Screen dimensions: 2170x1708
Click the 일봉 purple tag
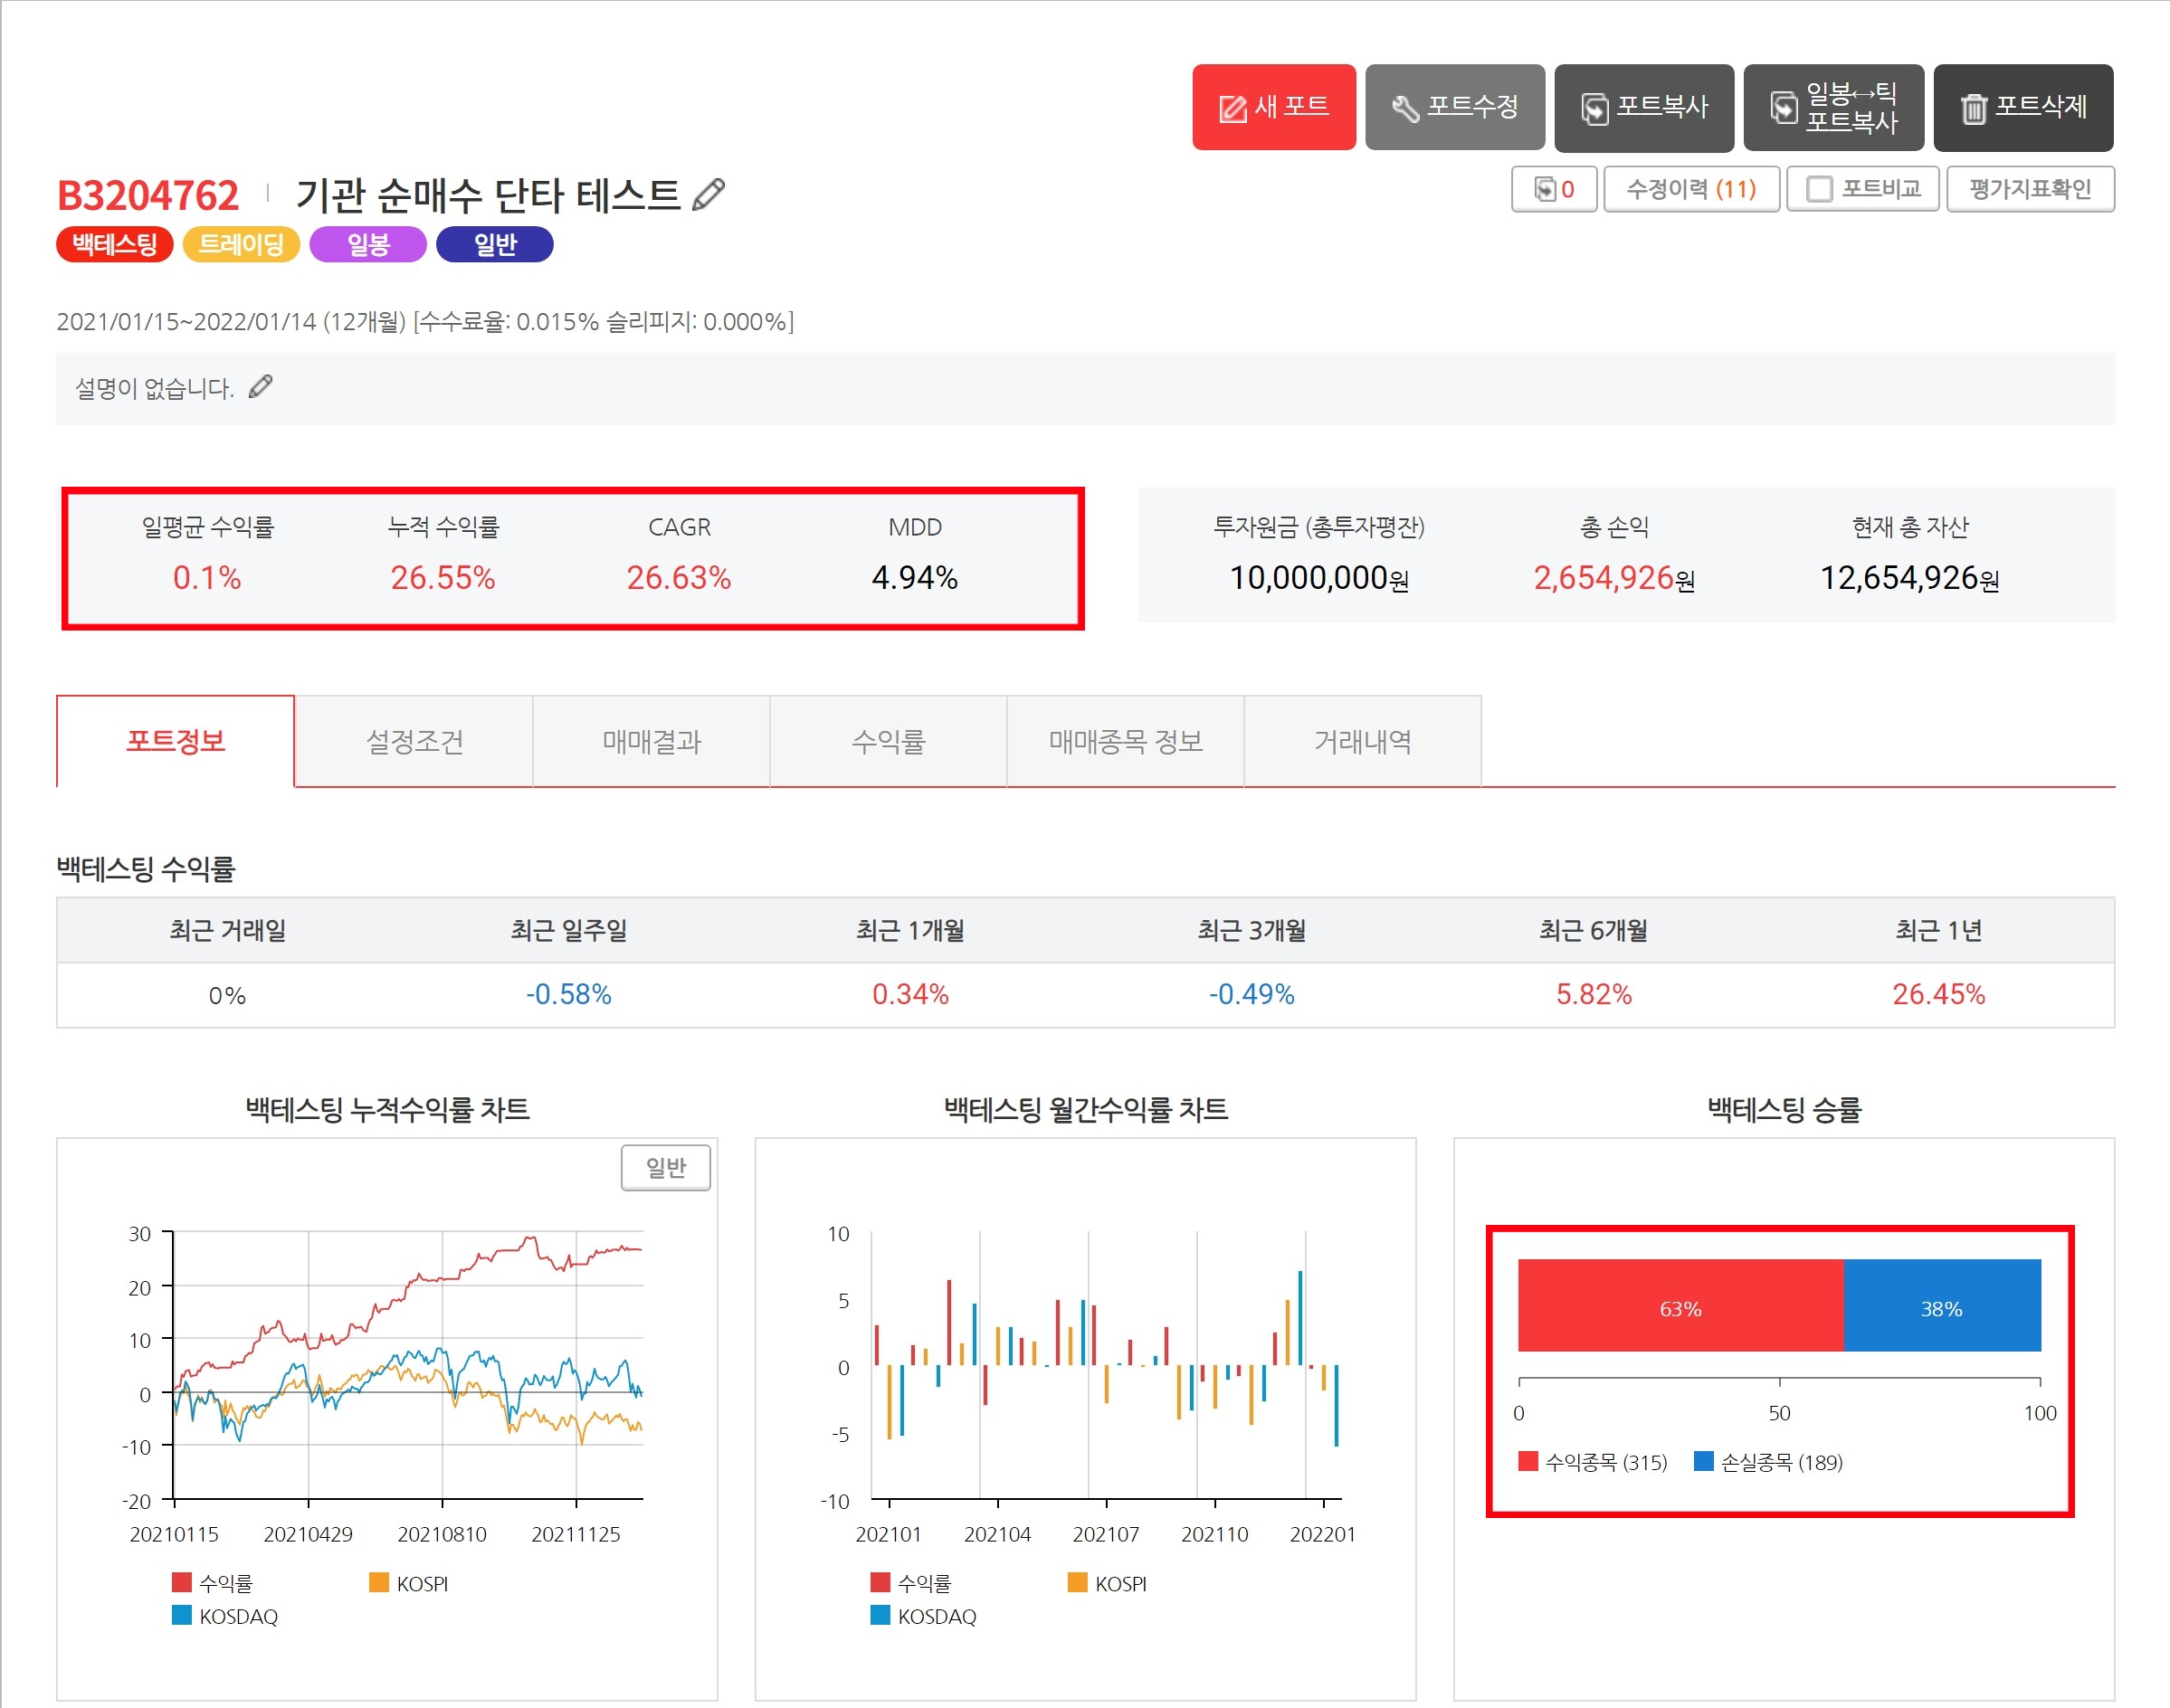(x=368, y=244)
